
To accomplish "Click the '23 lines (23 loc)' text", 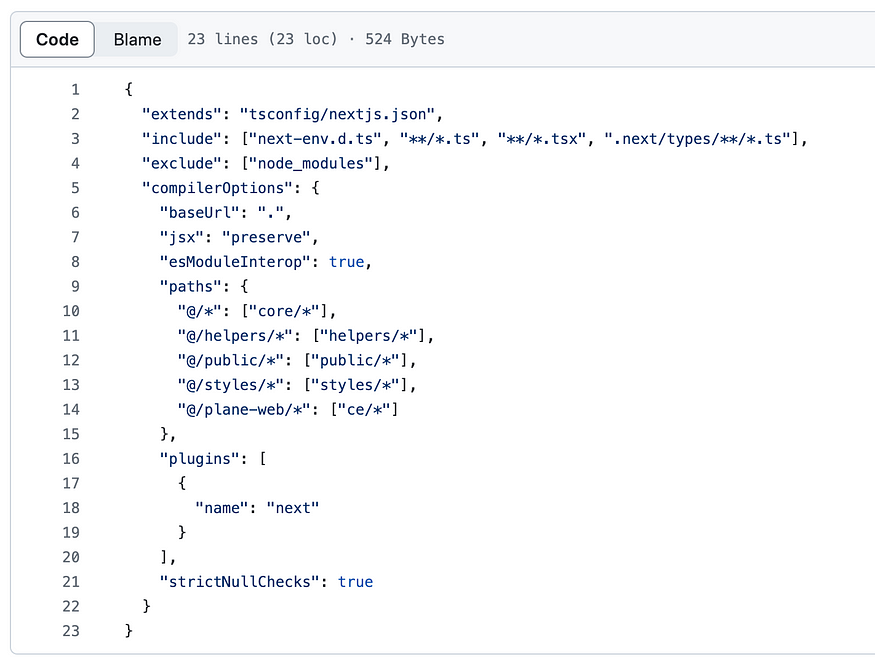I will [262, 39].
